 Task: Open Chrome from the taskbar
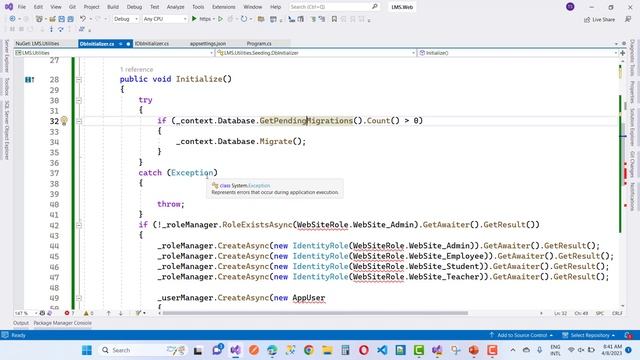tap(309, 350)
